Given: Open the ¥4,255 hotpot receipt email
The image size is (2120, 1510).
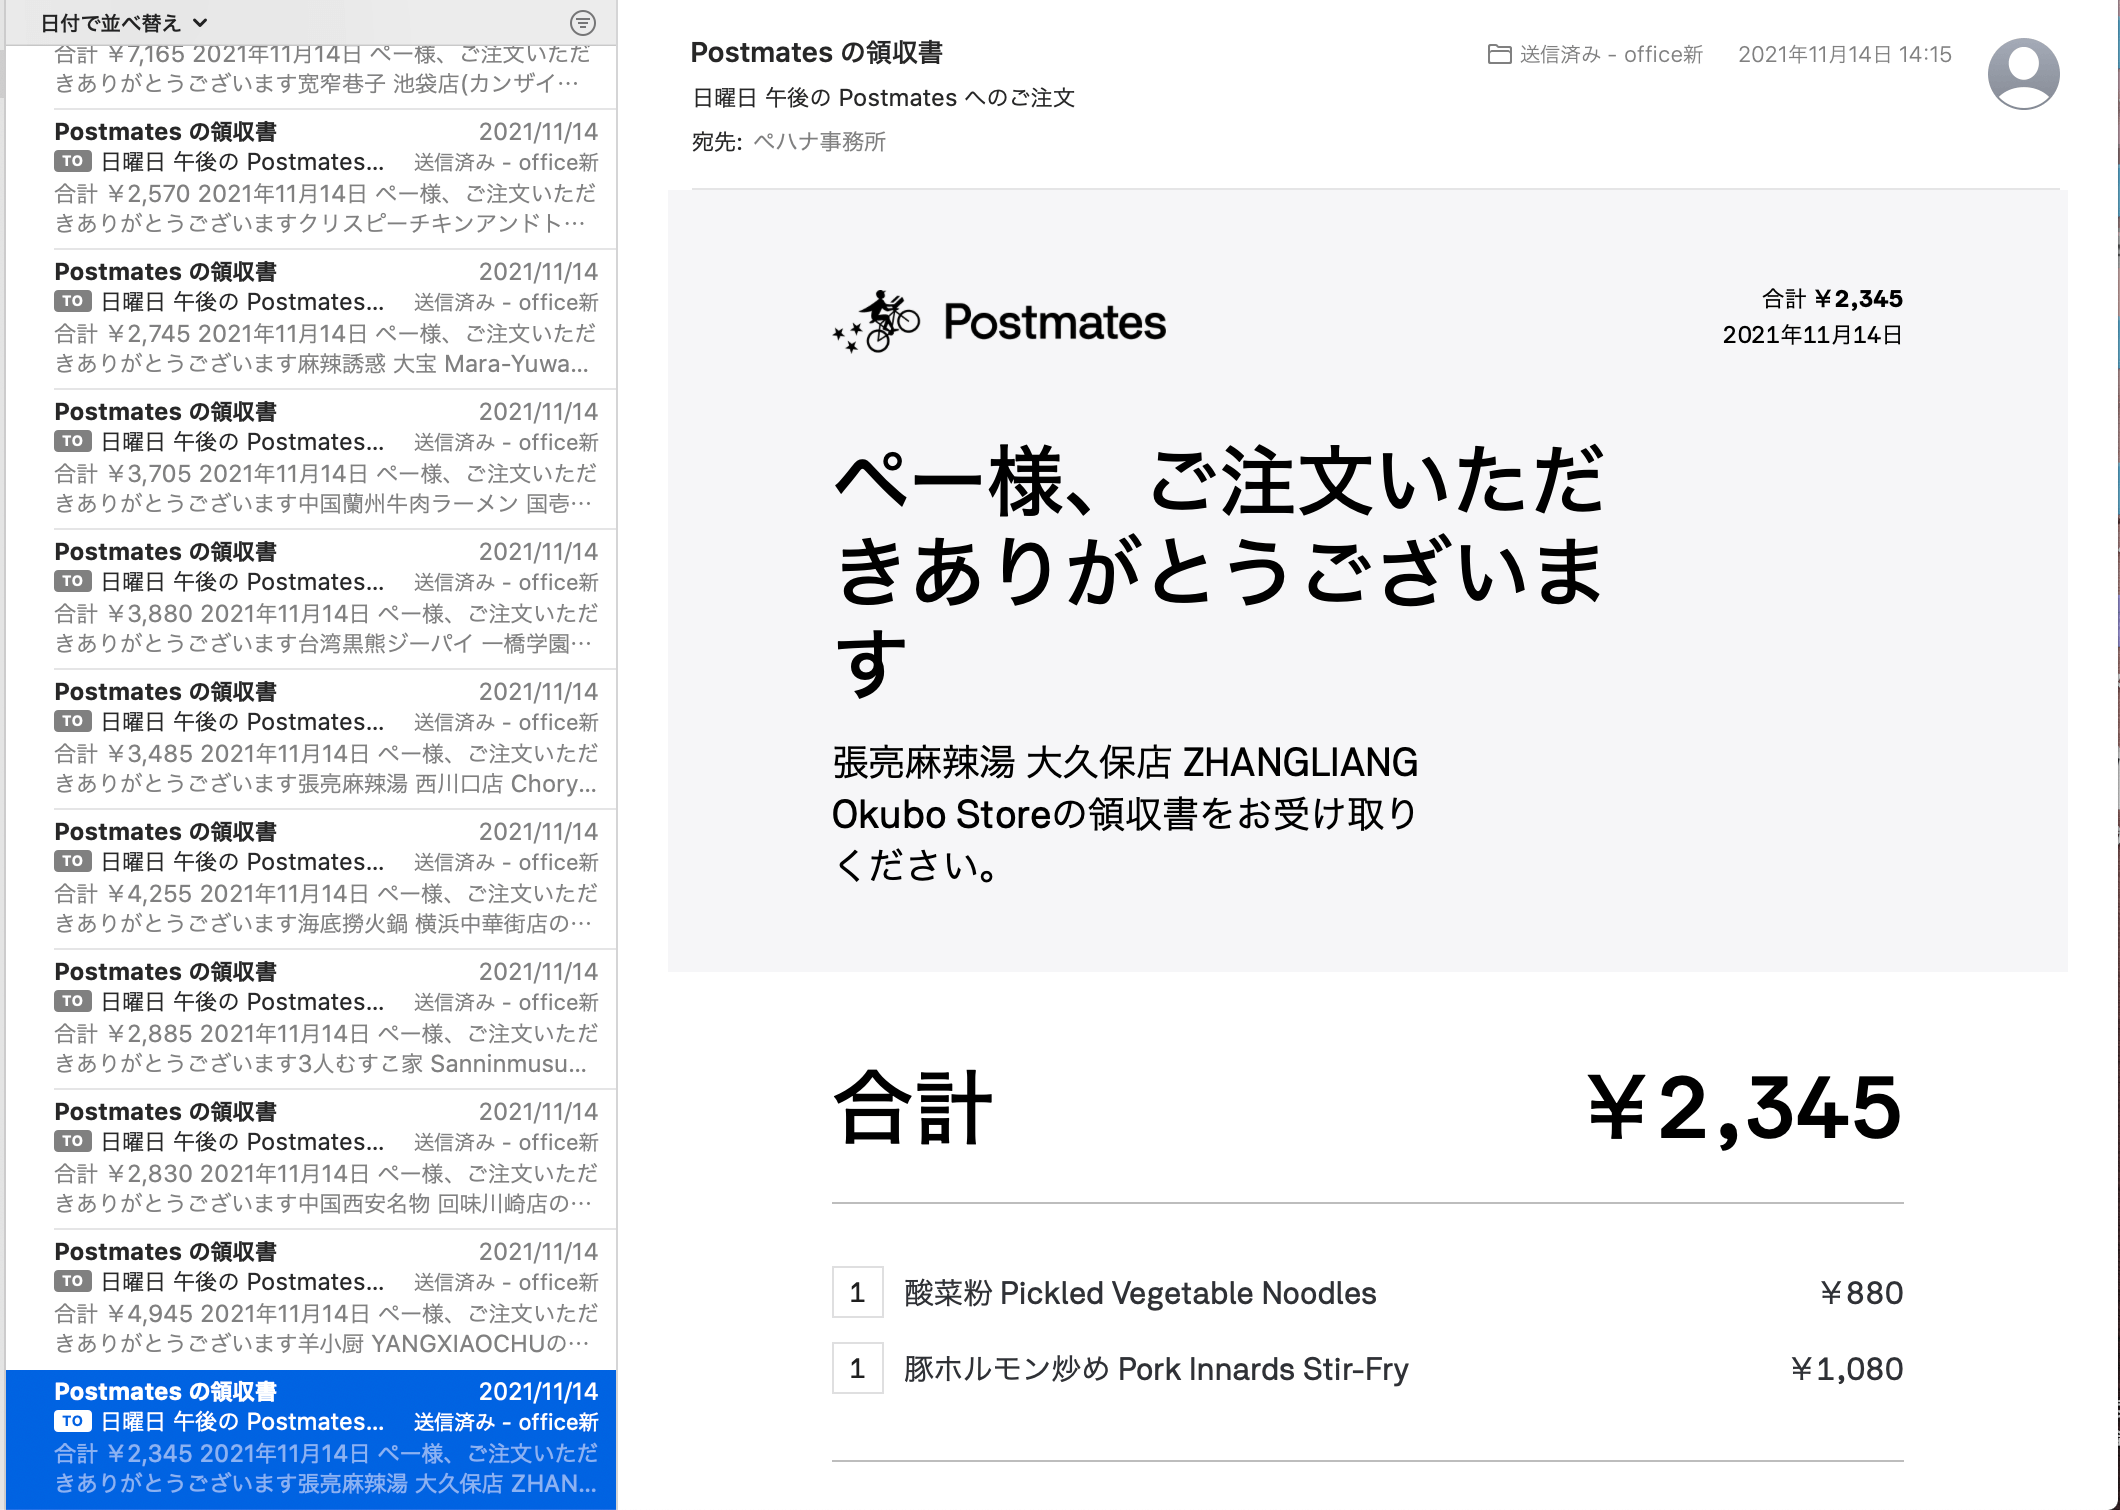Looking at the screenshot, I should coord(311,879).
